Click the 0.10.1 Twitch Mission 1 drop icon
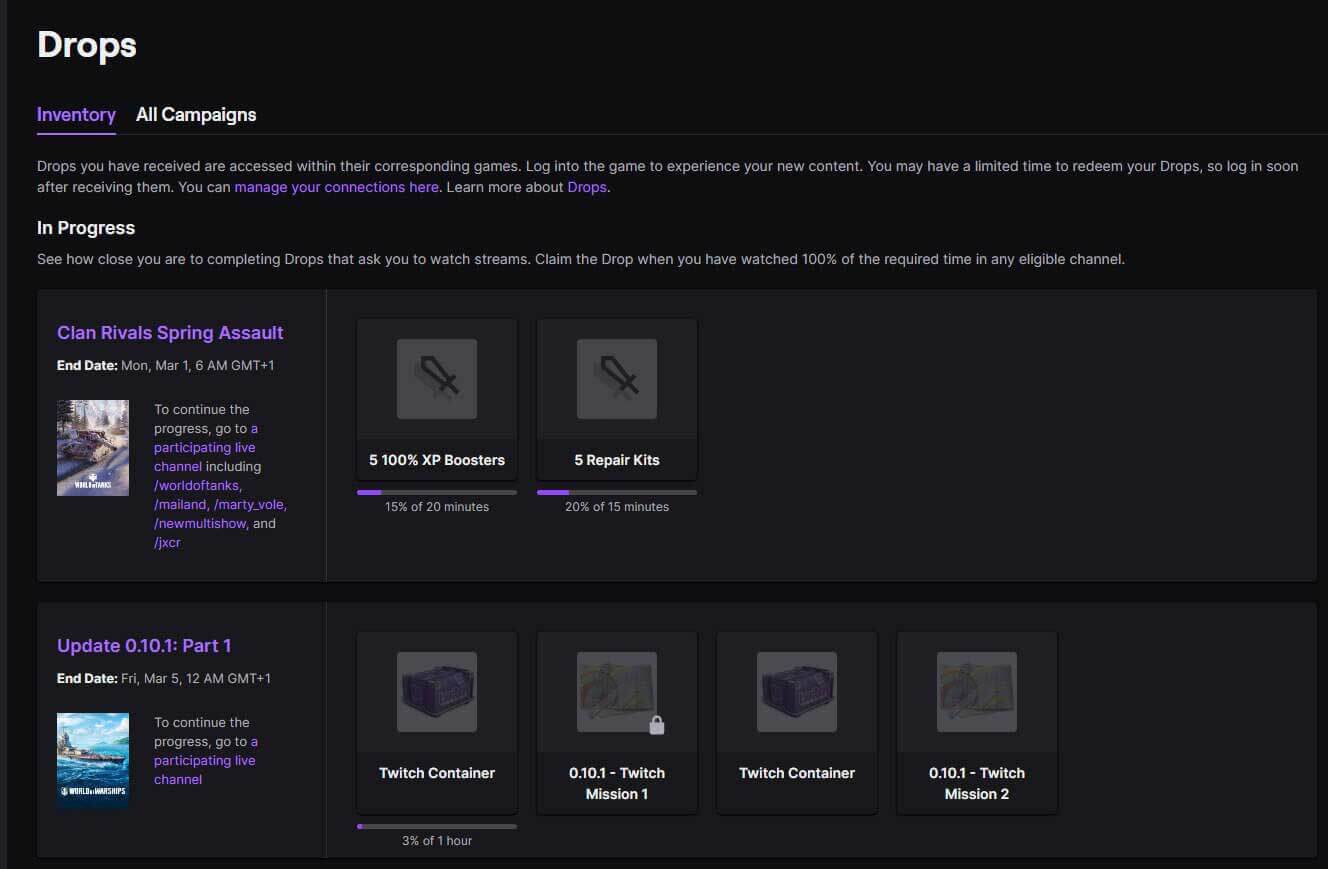 click(x=617, y=692)
